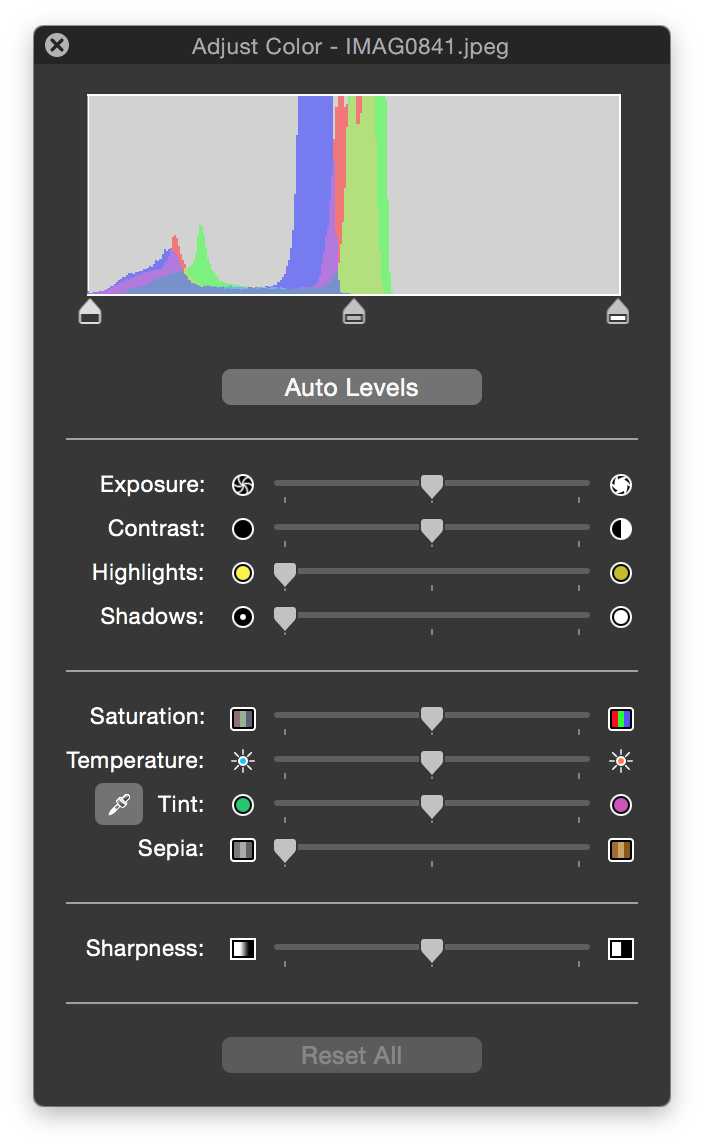Click the brown Sepia tone icon
This screenshot has width=704, height=1148.
(x=620, y=847)
